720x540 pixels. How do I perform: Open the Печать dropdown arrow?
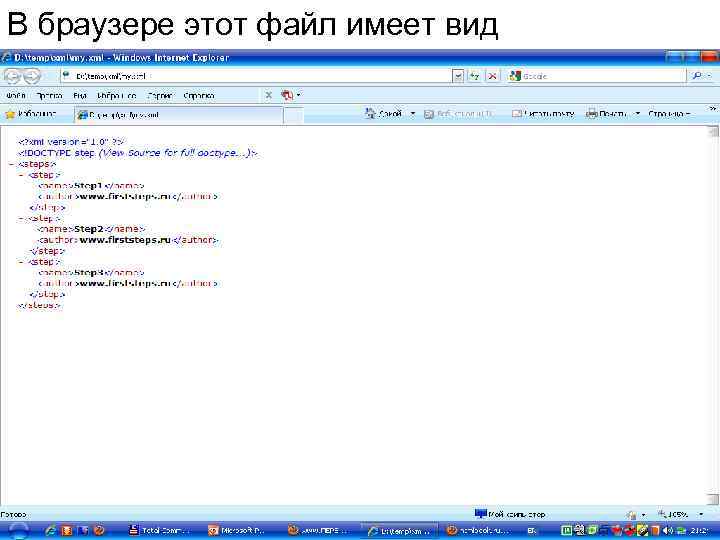pyautogui.click(x=637, y=113)
